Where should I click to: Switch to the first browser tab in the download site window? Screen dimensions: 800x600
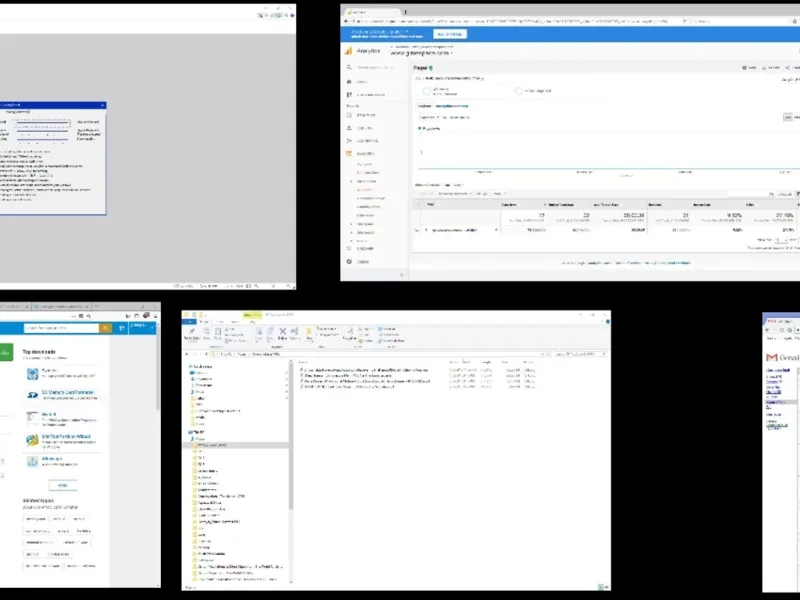point(13,307)
